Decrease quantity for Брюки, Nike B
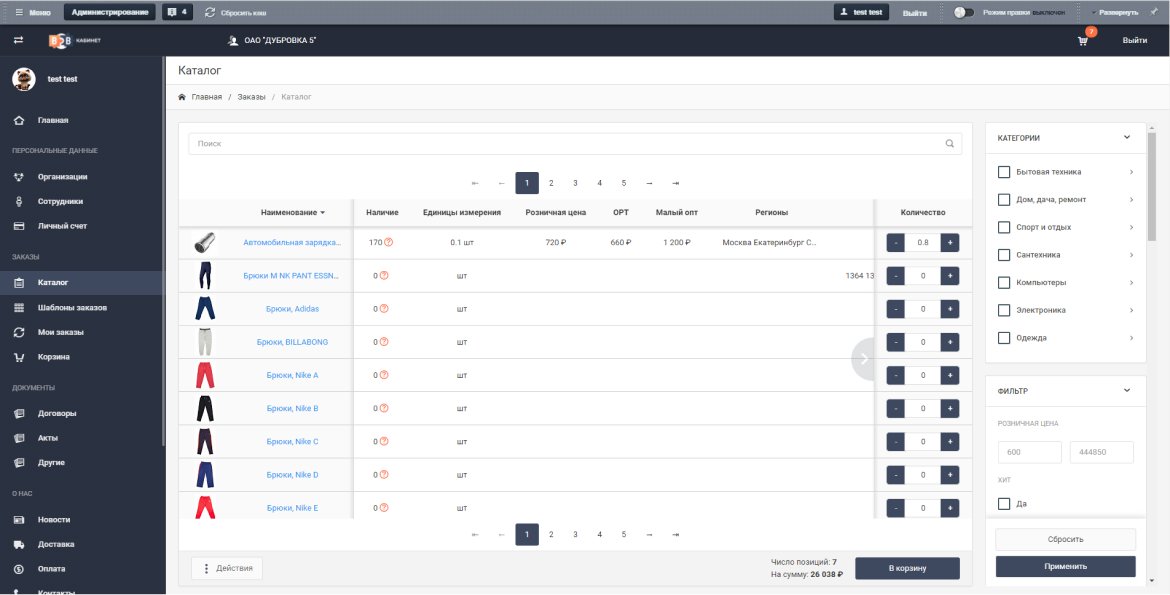The image size is (1170, 595). (895, 408)
